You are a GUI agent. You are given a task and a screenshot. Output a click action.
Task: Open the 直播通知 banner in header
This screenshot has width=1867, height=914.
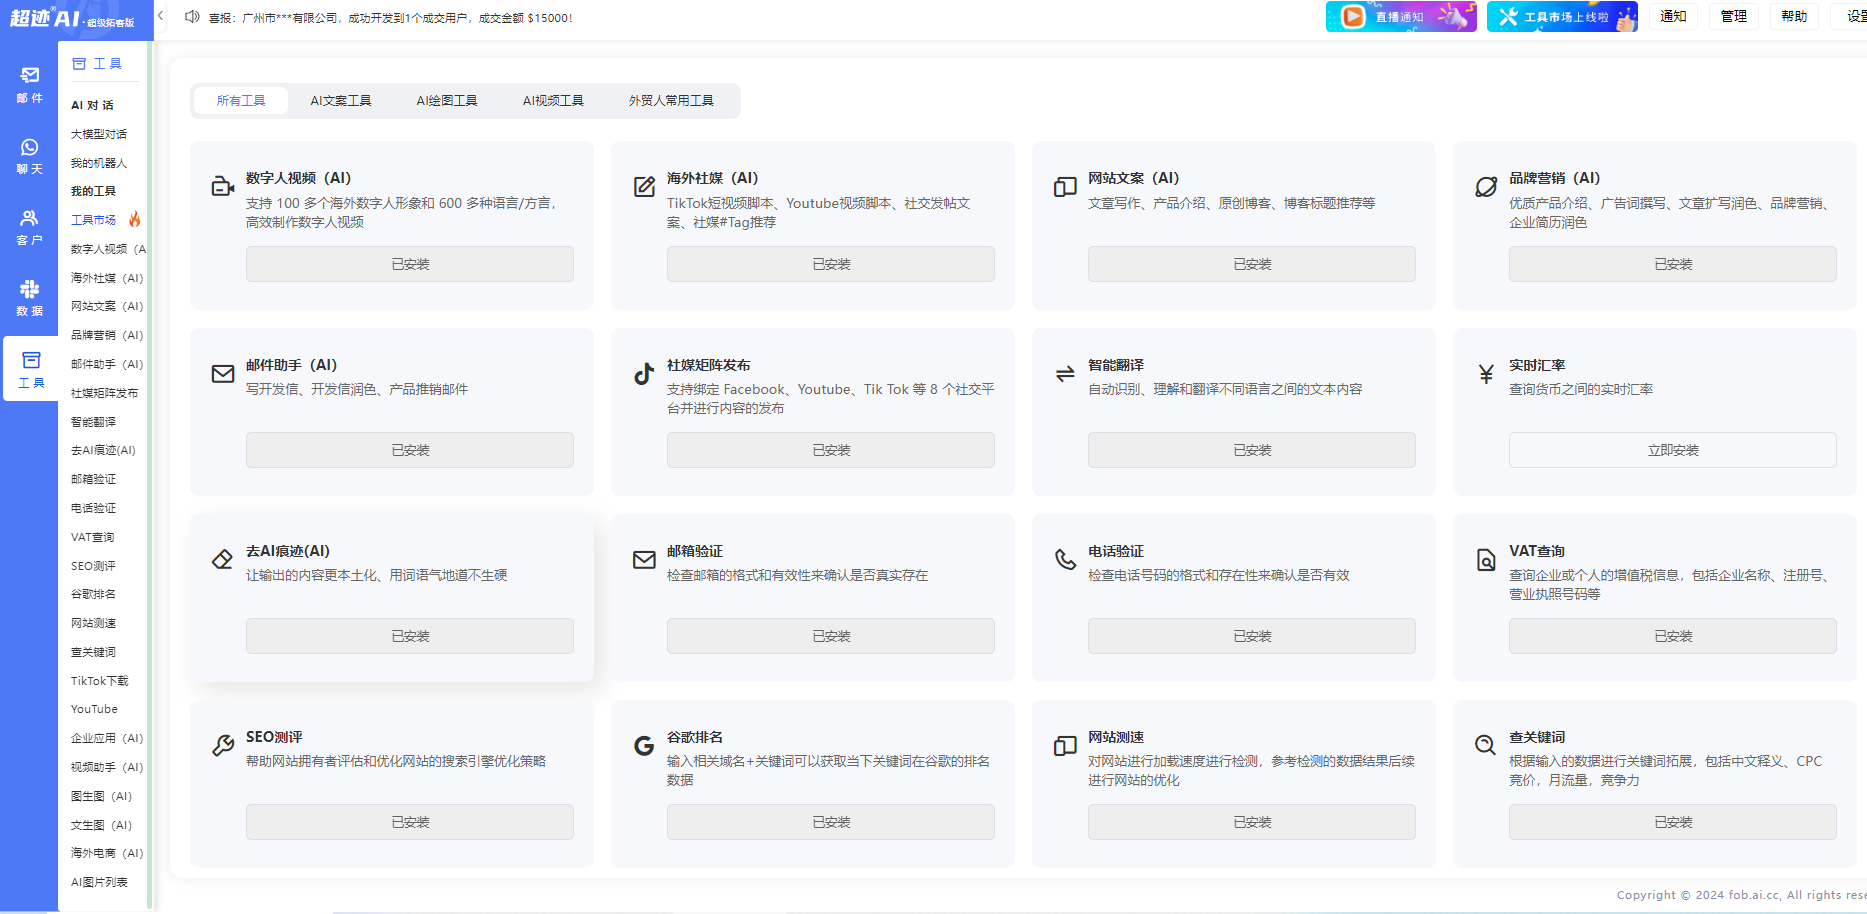(1400, 17)
